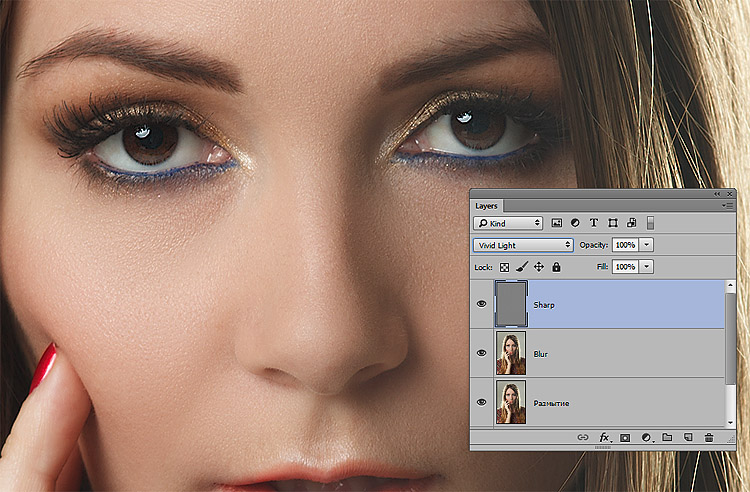Click the Fill label
The image size is (750, 492).
pos(602,266)
